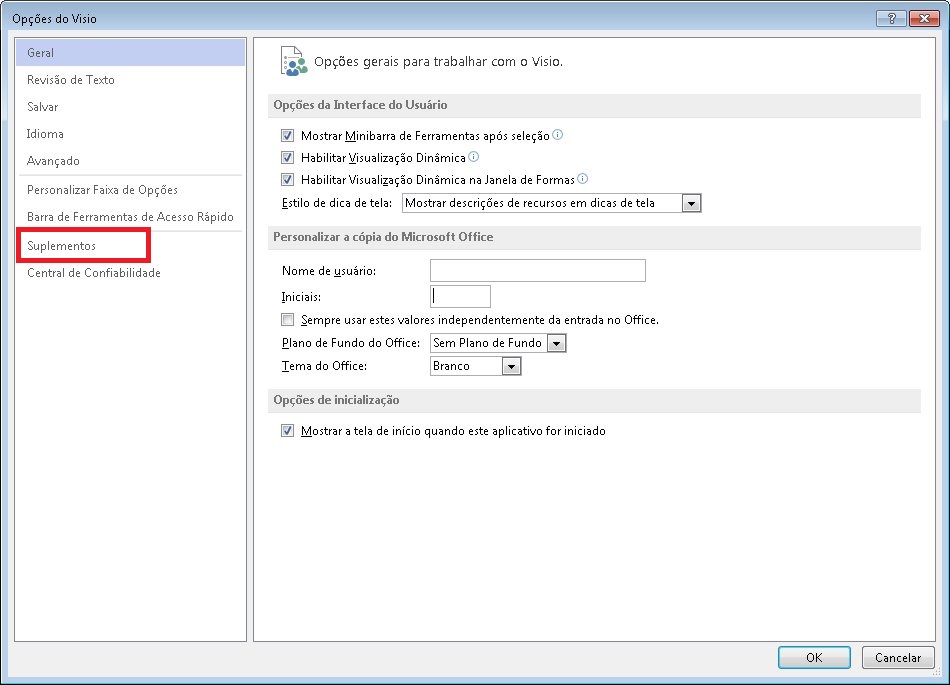Open the Tema do Office dropdown

[x=512, y=365]
